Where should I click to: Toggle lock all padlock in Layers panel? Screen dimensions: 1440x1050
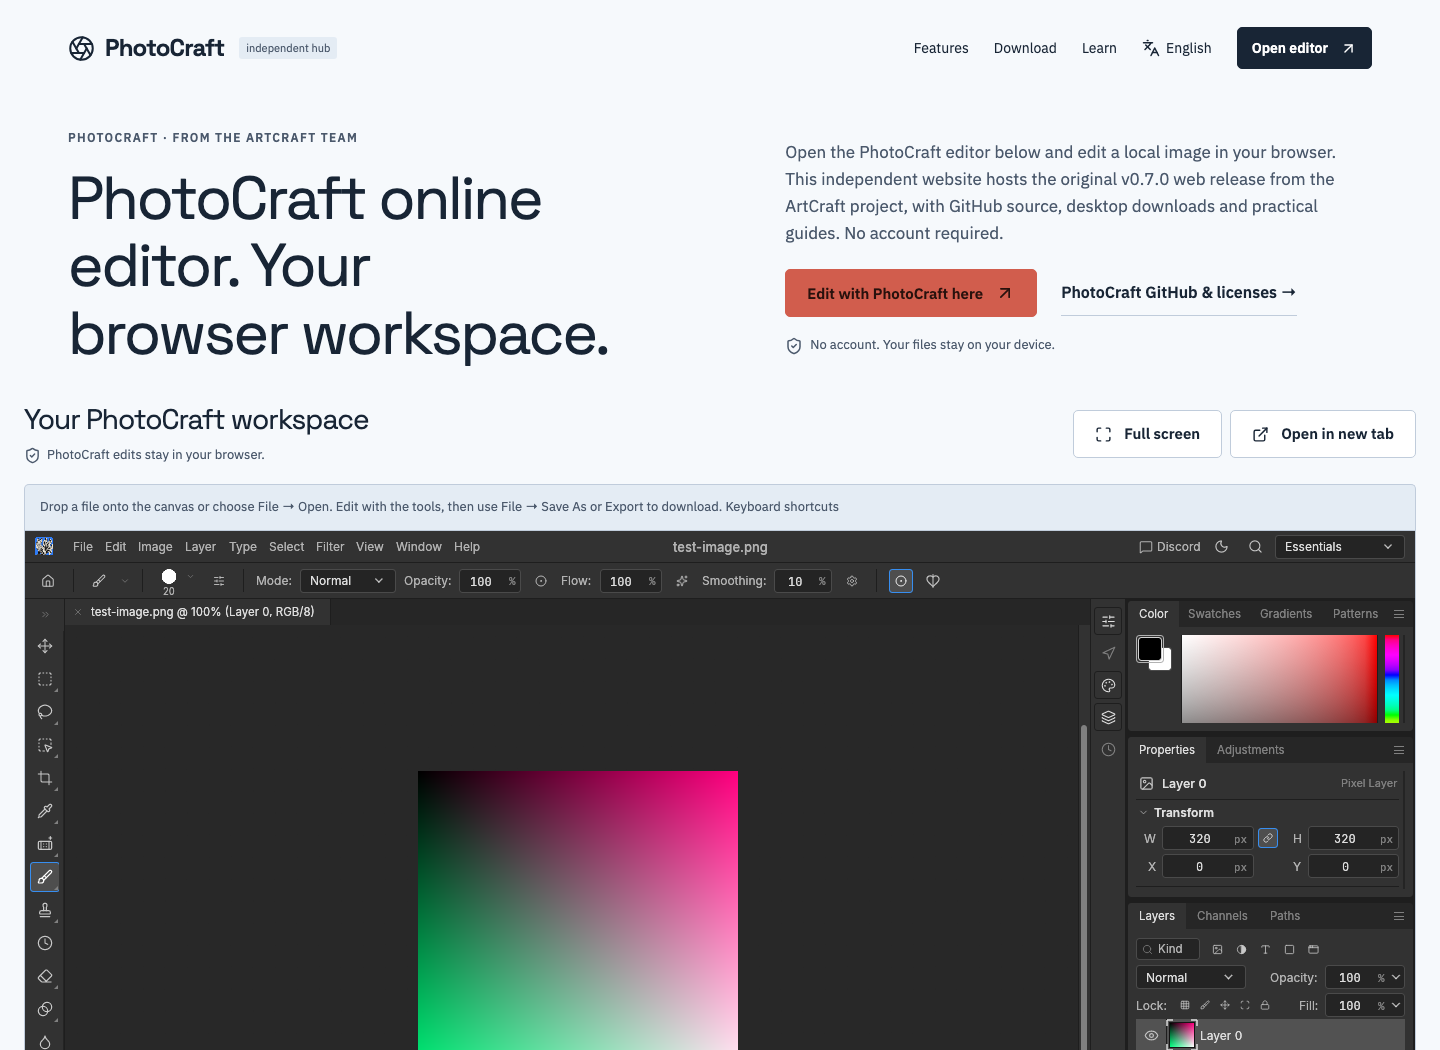click(1265, 1005)
